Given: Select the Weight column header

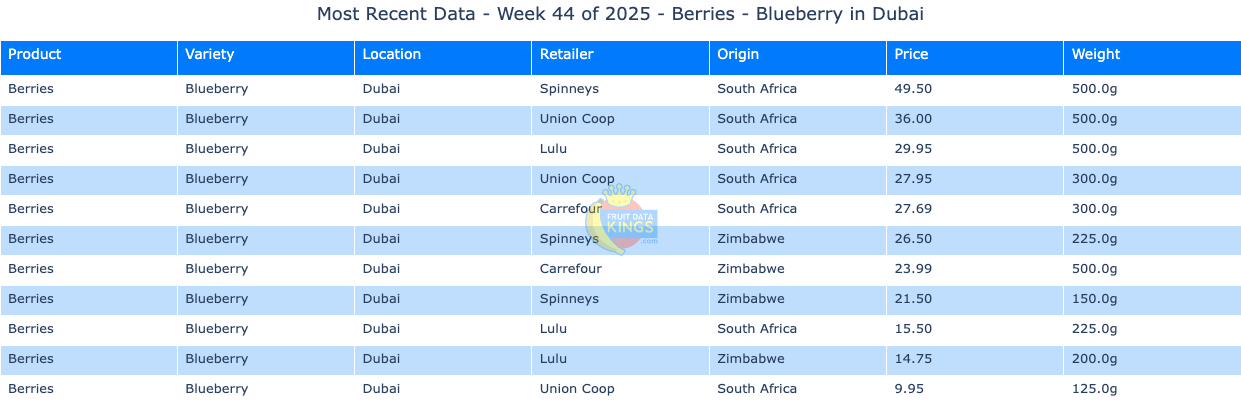Looking at the screenshot, I should pos(1096,55).
